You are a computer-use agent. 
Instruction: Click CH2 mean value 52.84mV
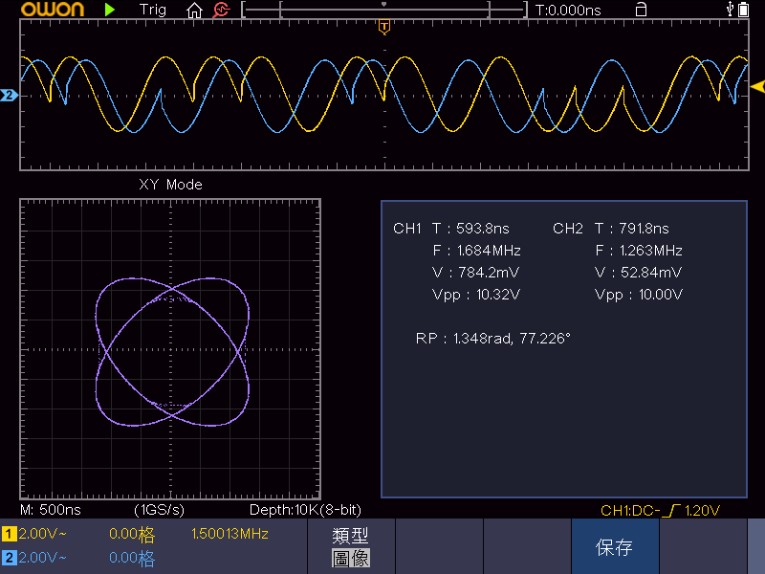[651, 273]
